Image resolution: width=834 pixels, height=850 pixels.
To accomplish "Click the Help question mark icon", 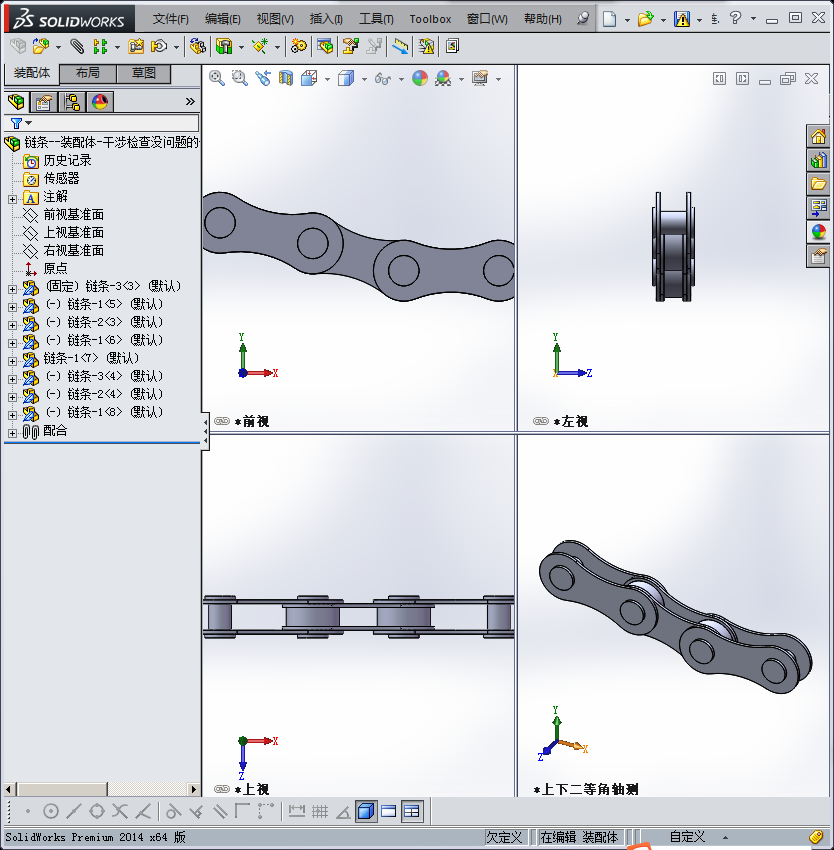I will pos(735,18).
